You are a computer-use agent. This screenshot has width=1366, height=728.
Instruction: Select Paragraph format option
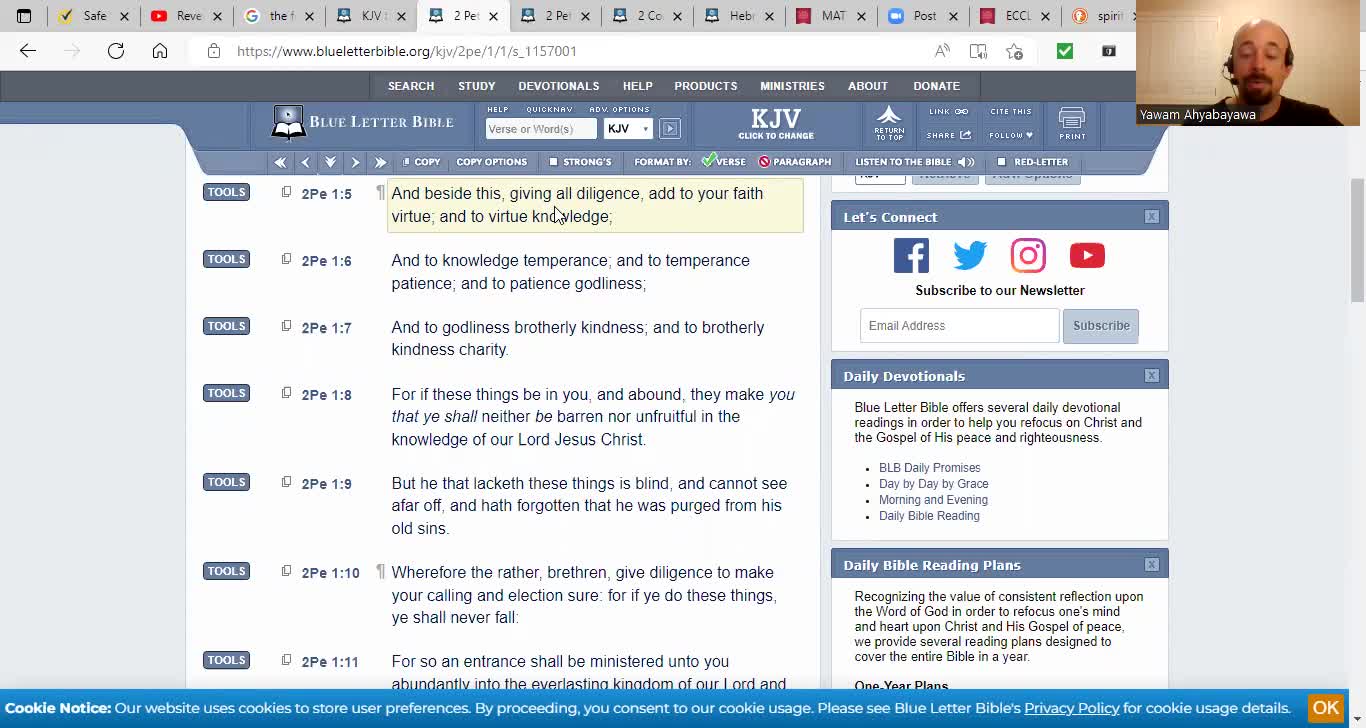click(794, 162)
